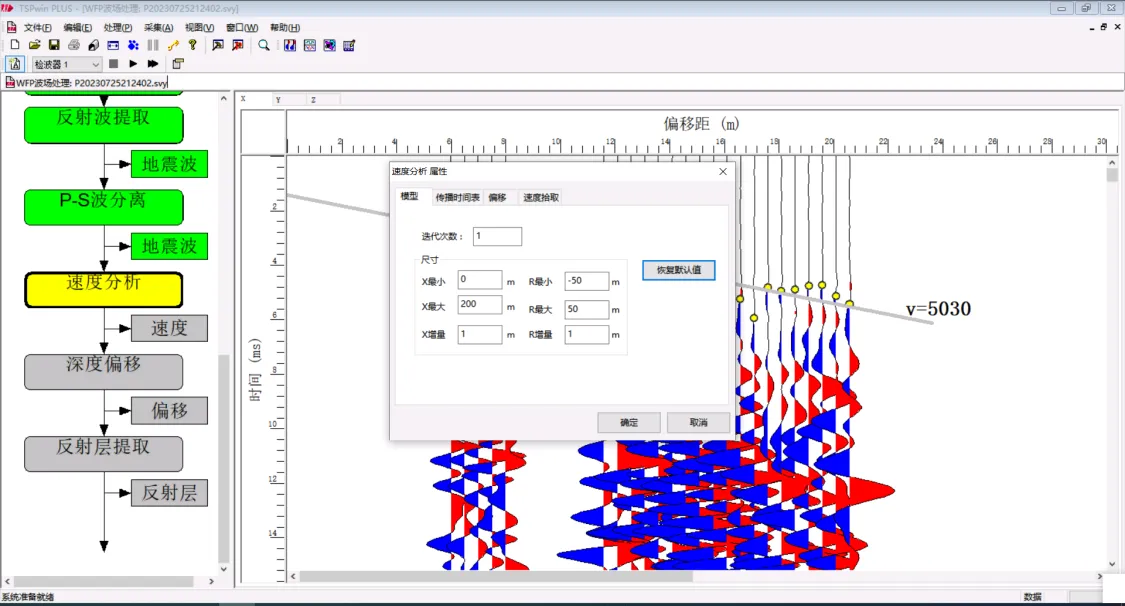Click the picture with dark arrow icon
Viewport: 1125px width, 606px height.
pos(217,45)
